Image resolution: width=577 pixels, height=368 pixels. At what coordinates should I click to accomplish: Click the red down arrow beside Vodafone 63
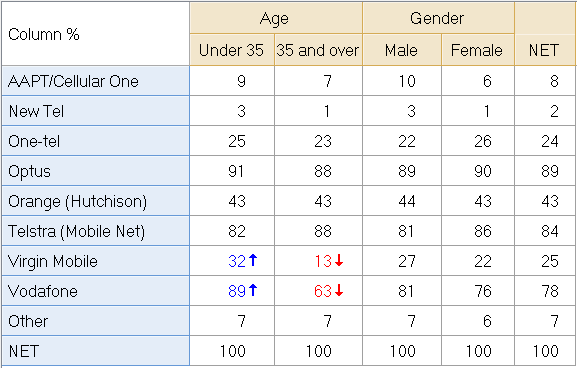339,291
